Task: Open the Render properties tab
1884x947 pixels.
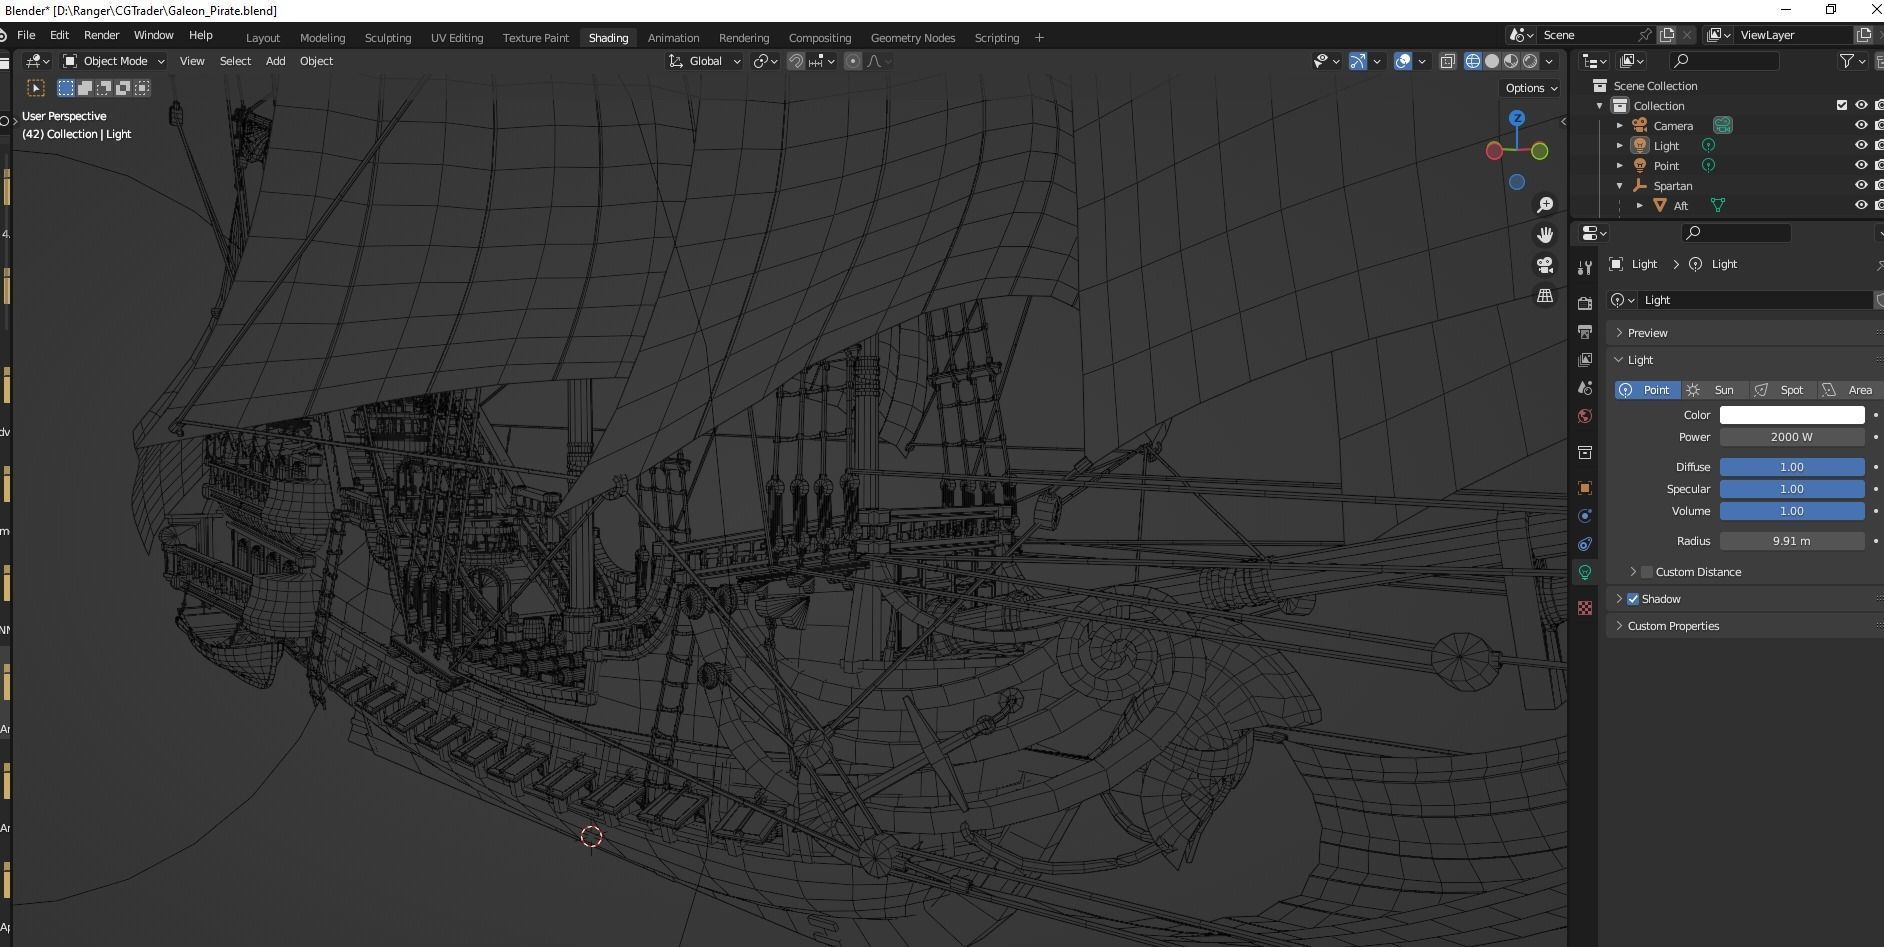Action: tap(1585, 303)
